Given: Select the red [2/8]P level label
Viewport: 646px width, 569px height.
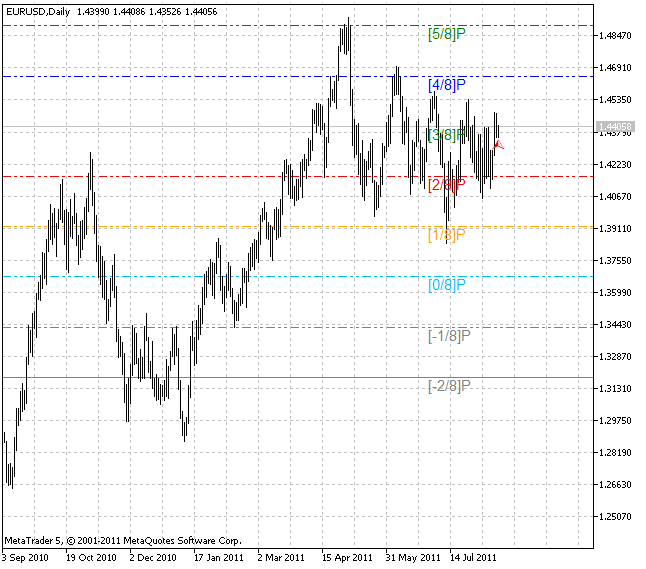Looking at the screenshot, I should (x=447, y=185).
